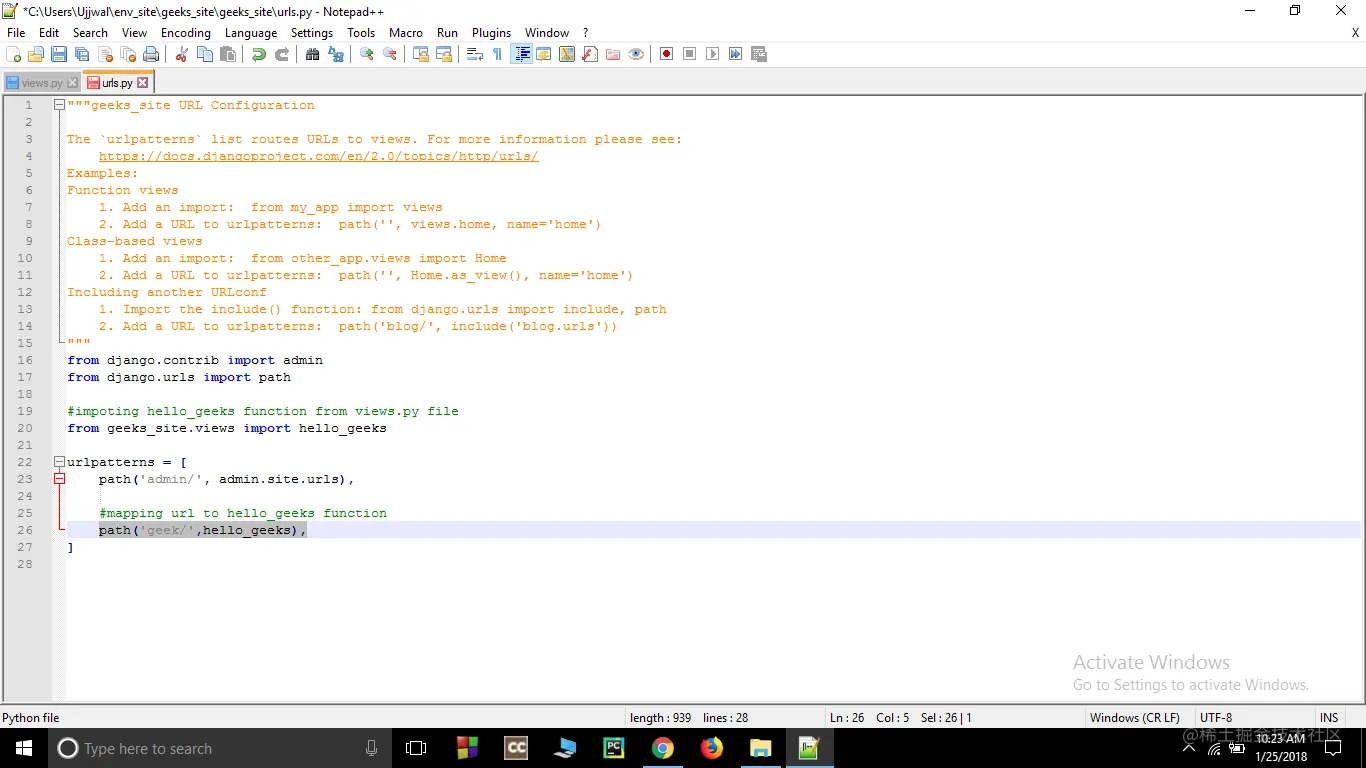
Task: Open the Run menu
Action: [447, 33]
